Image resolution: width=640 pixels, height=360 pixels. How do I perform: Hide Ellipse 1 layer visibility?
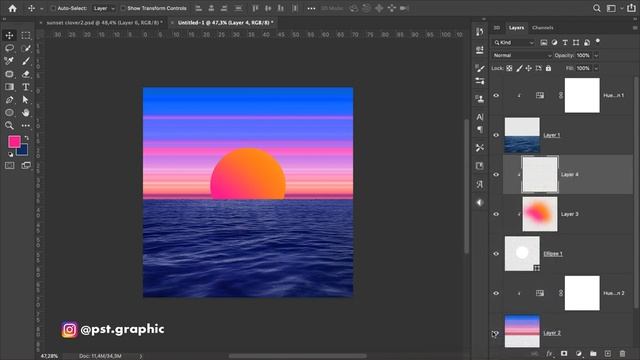[x=496, y=253]
